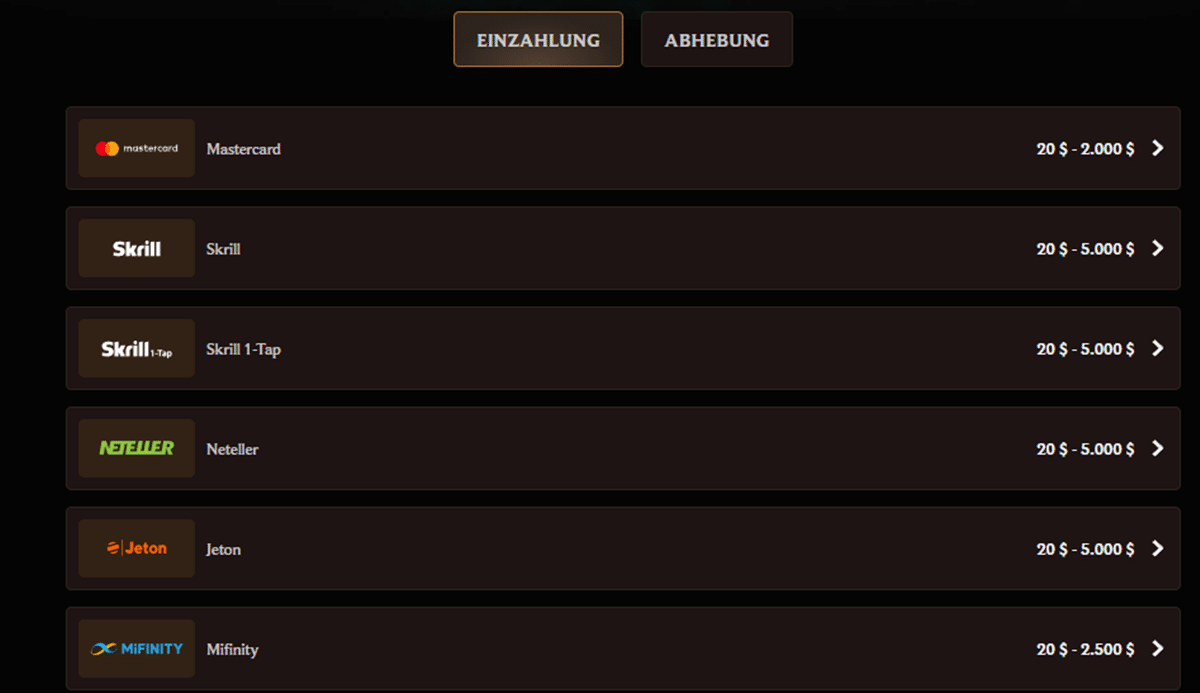
Task: Click the Mifinity 20 $ - 2.500 $ range
Action: click(1084, 648)
